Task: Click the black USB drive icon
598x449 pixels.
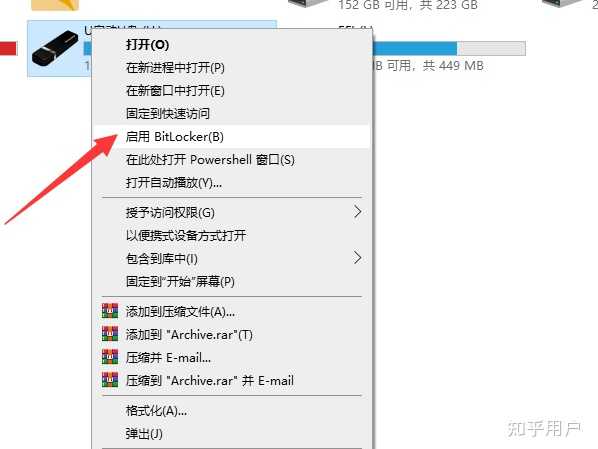Action: 55,47
